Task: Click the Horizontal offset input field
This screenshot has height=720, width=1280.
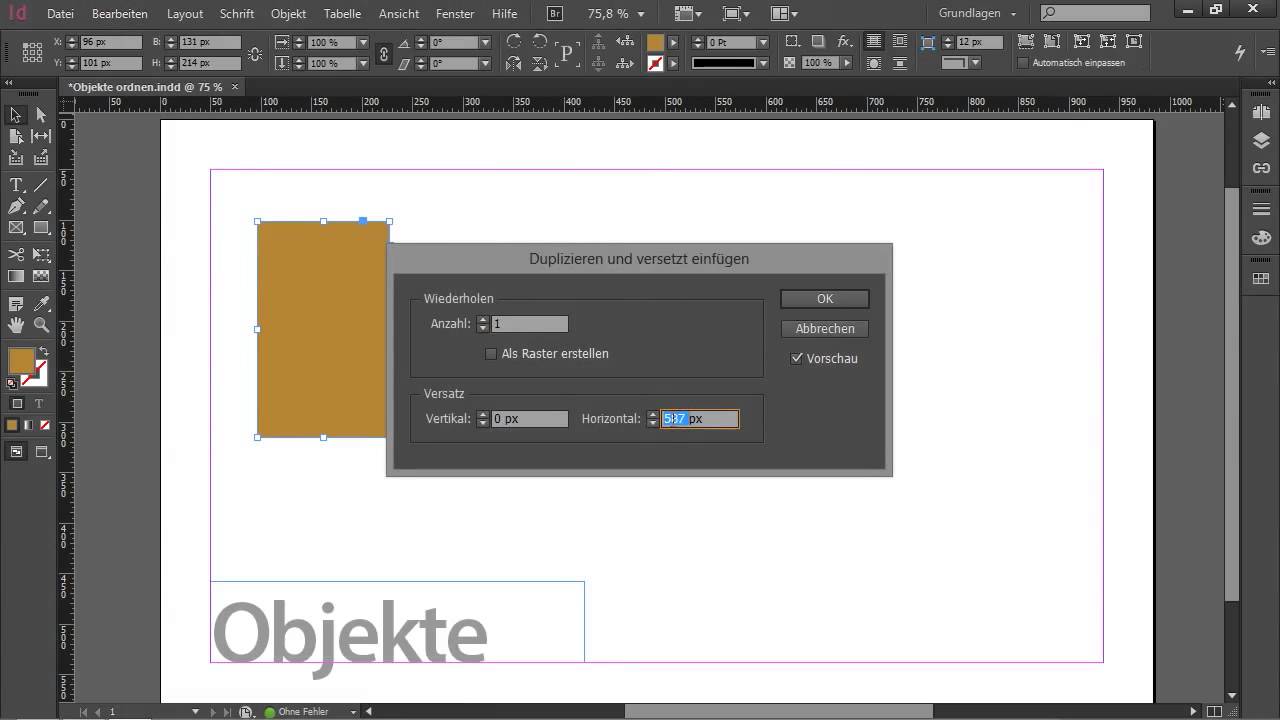Action: click(x=700, y=419)
